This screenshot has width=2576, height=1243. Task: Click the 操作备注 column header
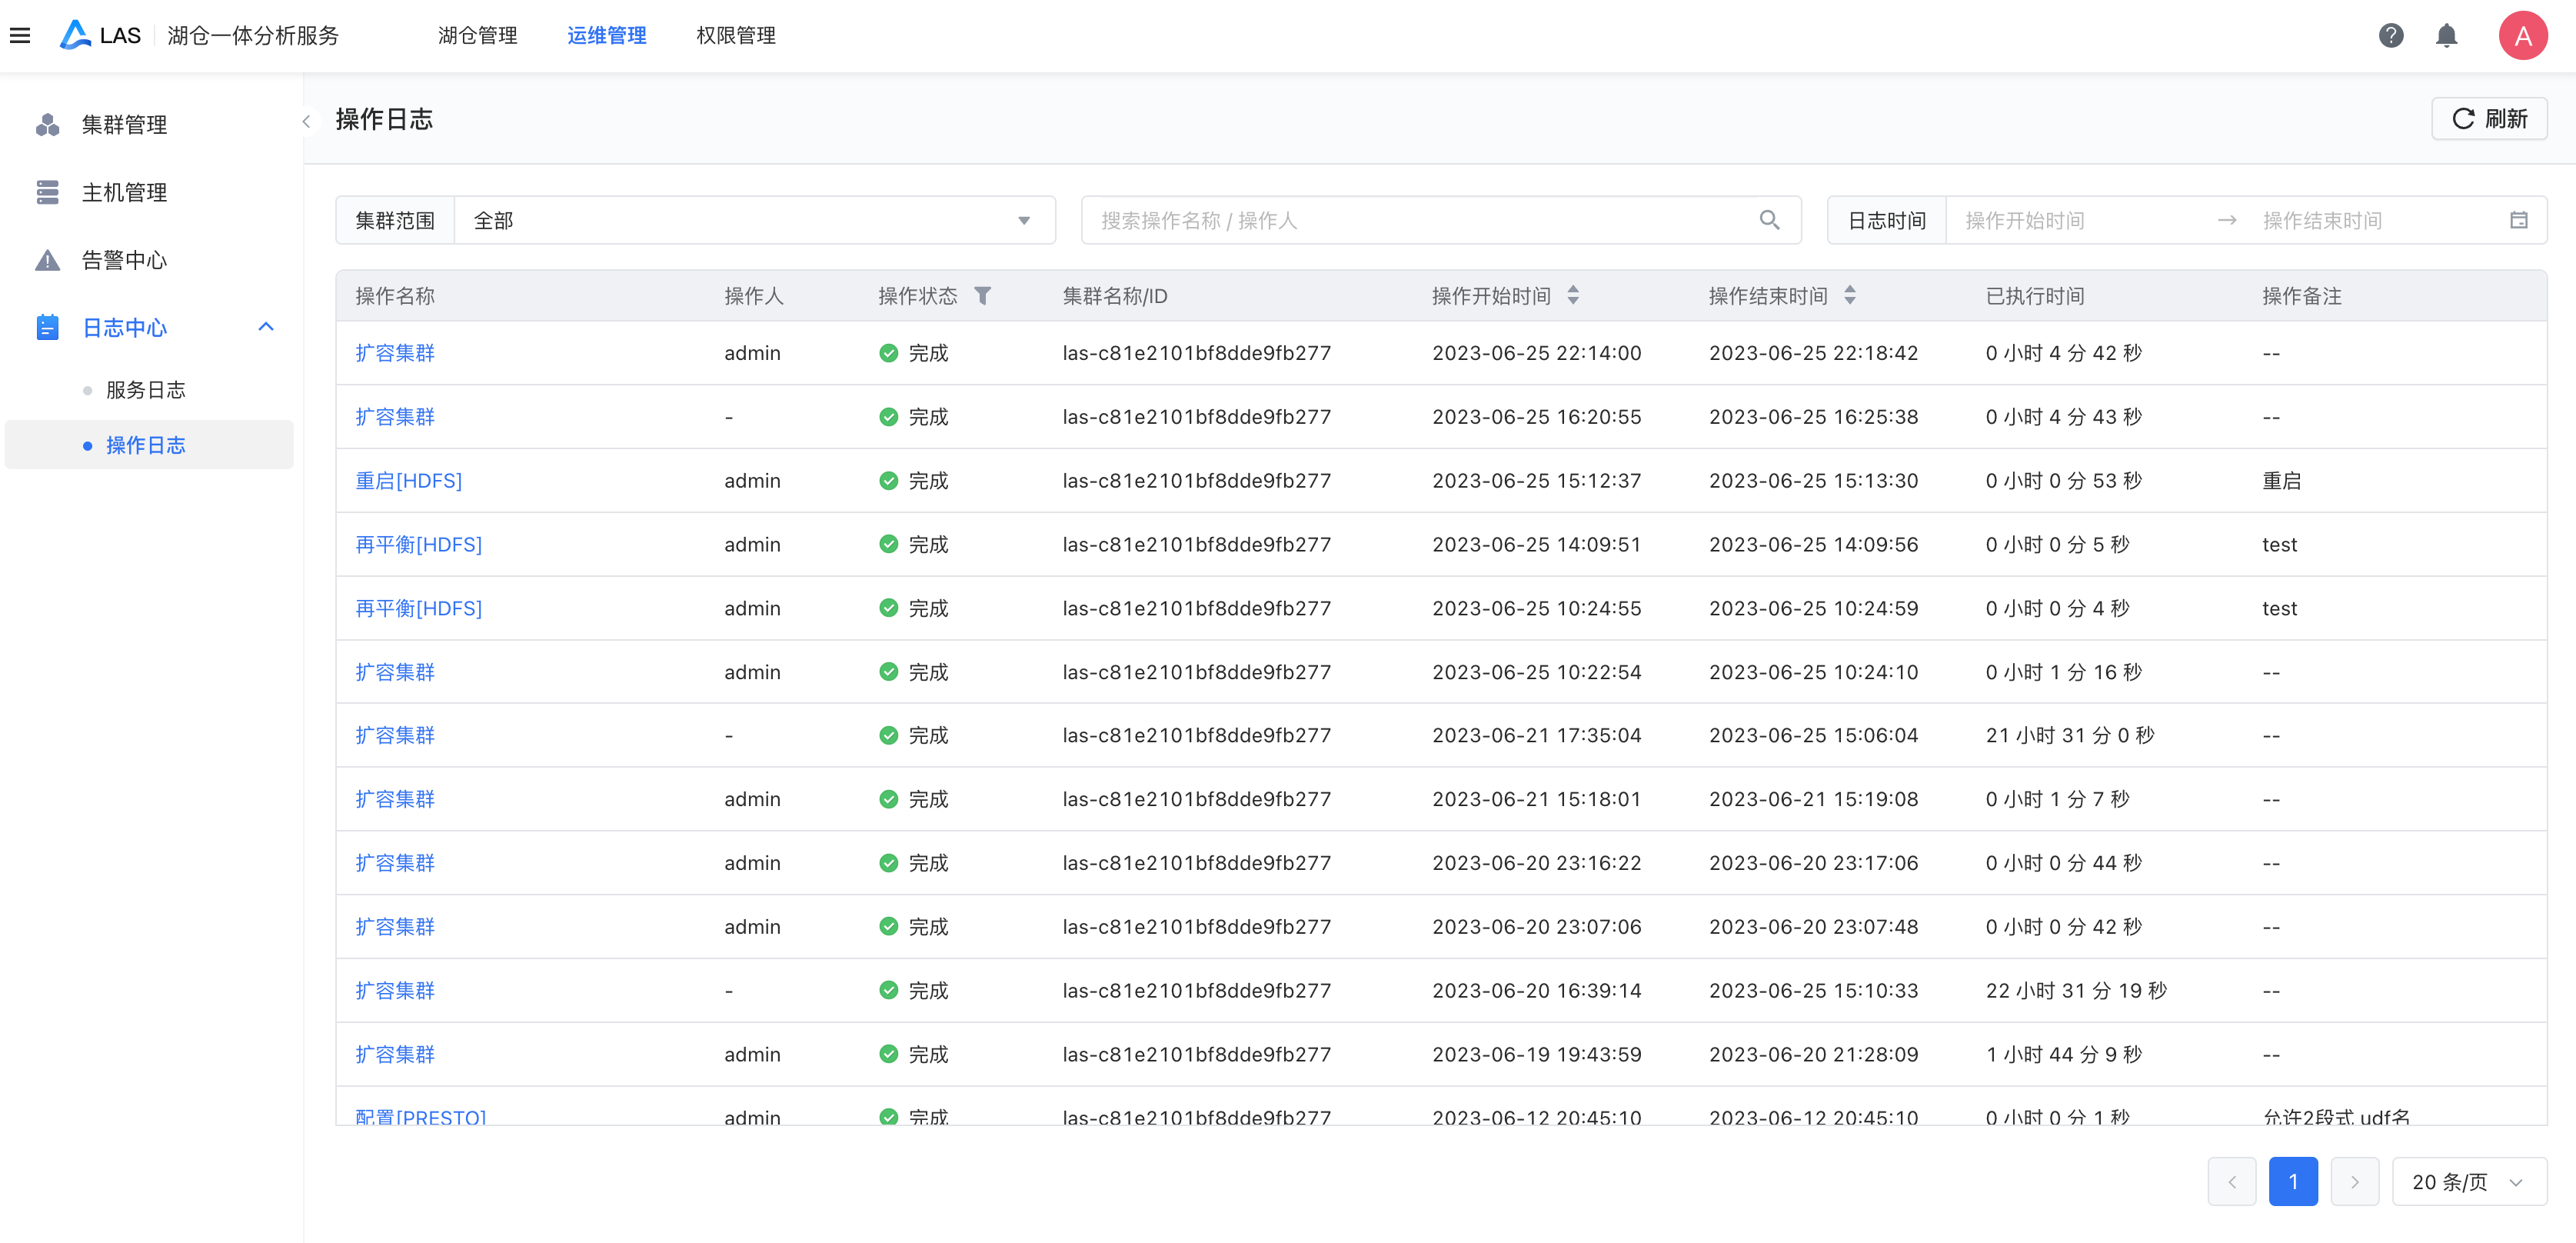pyautogui.click(x=2302, y=296)
